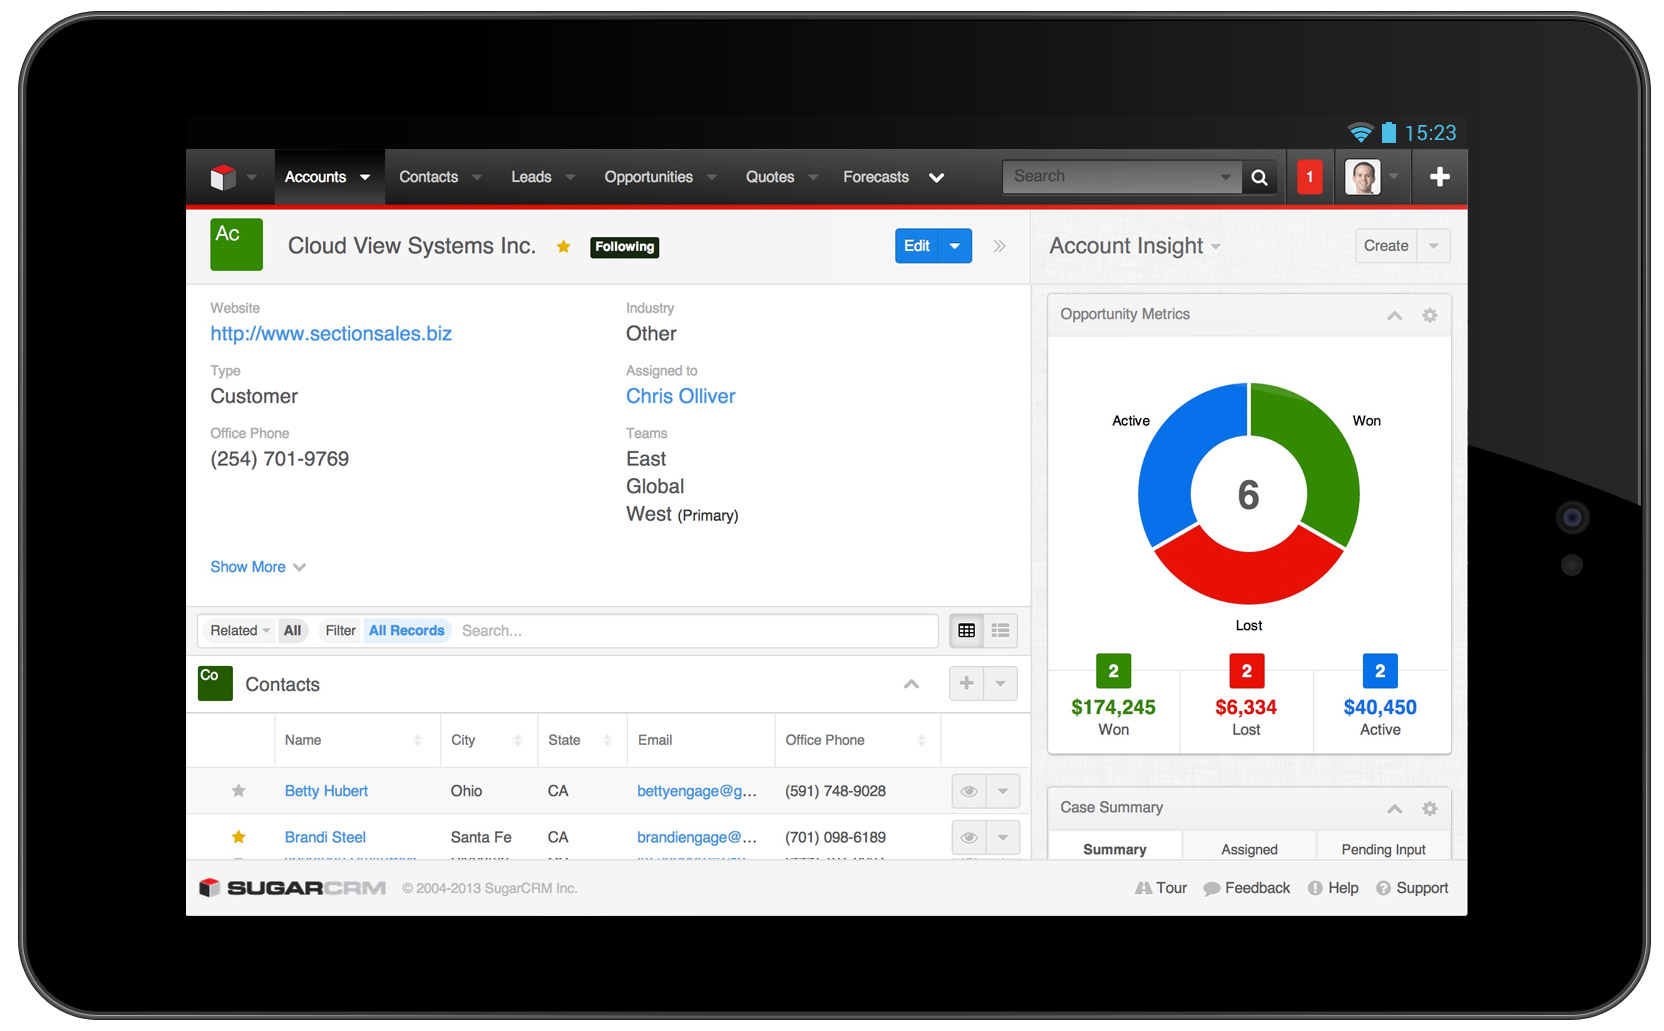The height and width of the screenshot is (1031, 1664).
Task: Open Case Summary gear settings
Action: (x=1429, y=808)
